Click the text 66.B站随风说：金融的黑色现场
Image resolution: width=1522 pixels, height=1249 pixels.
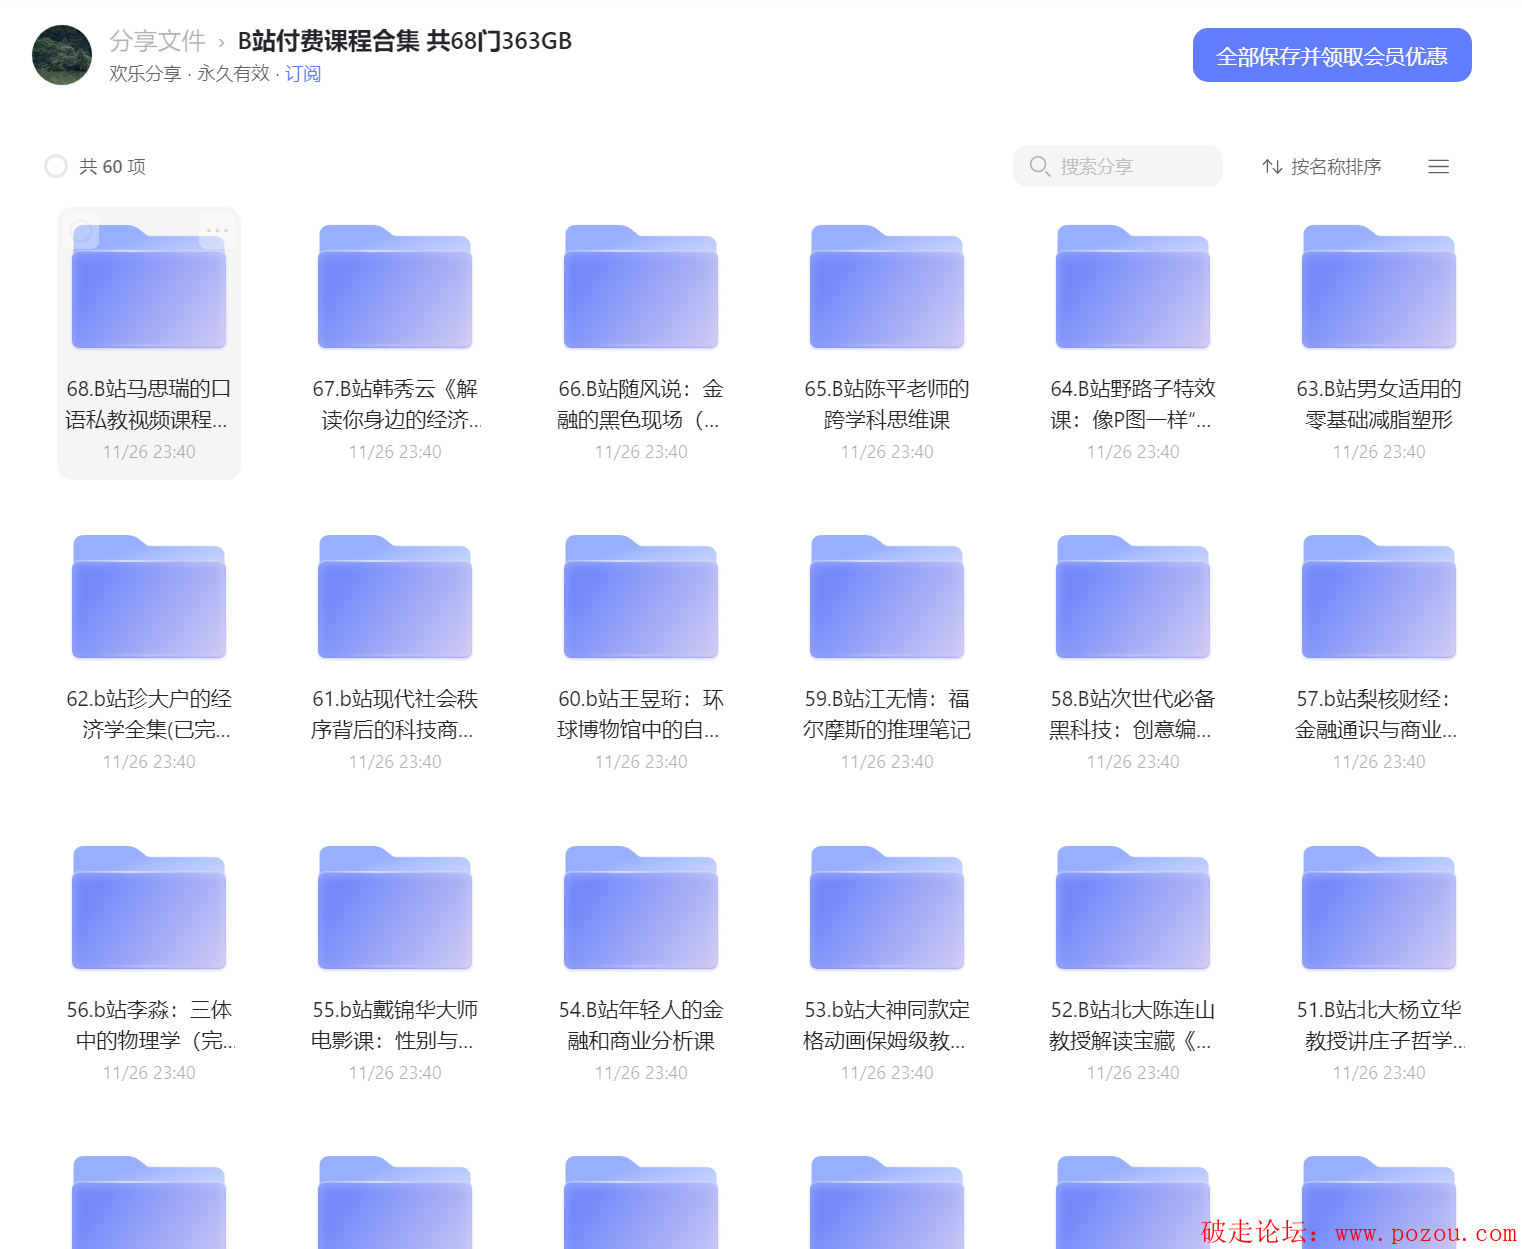click(641, 404)
